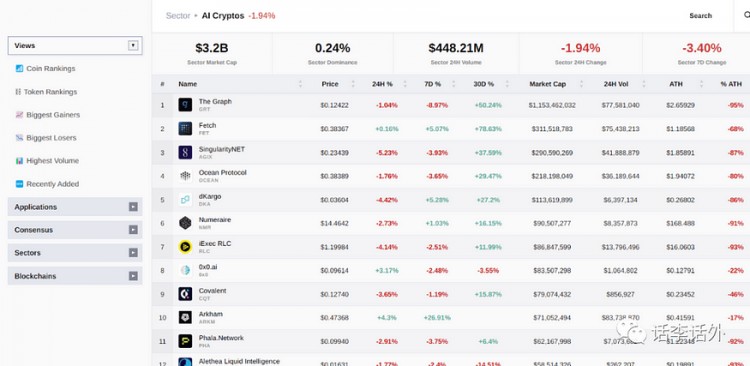Viewport: 750px width, 366px height.
Task: Open the Views dropdown arrow
Action: 133,45
